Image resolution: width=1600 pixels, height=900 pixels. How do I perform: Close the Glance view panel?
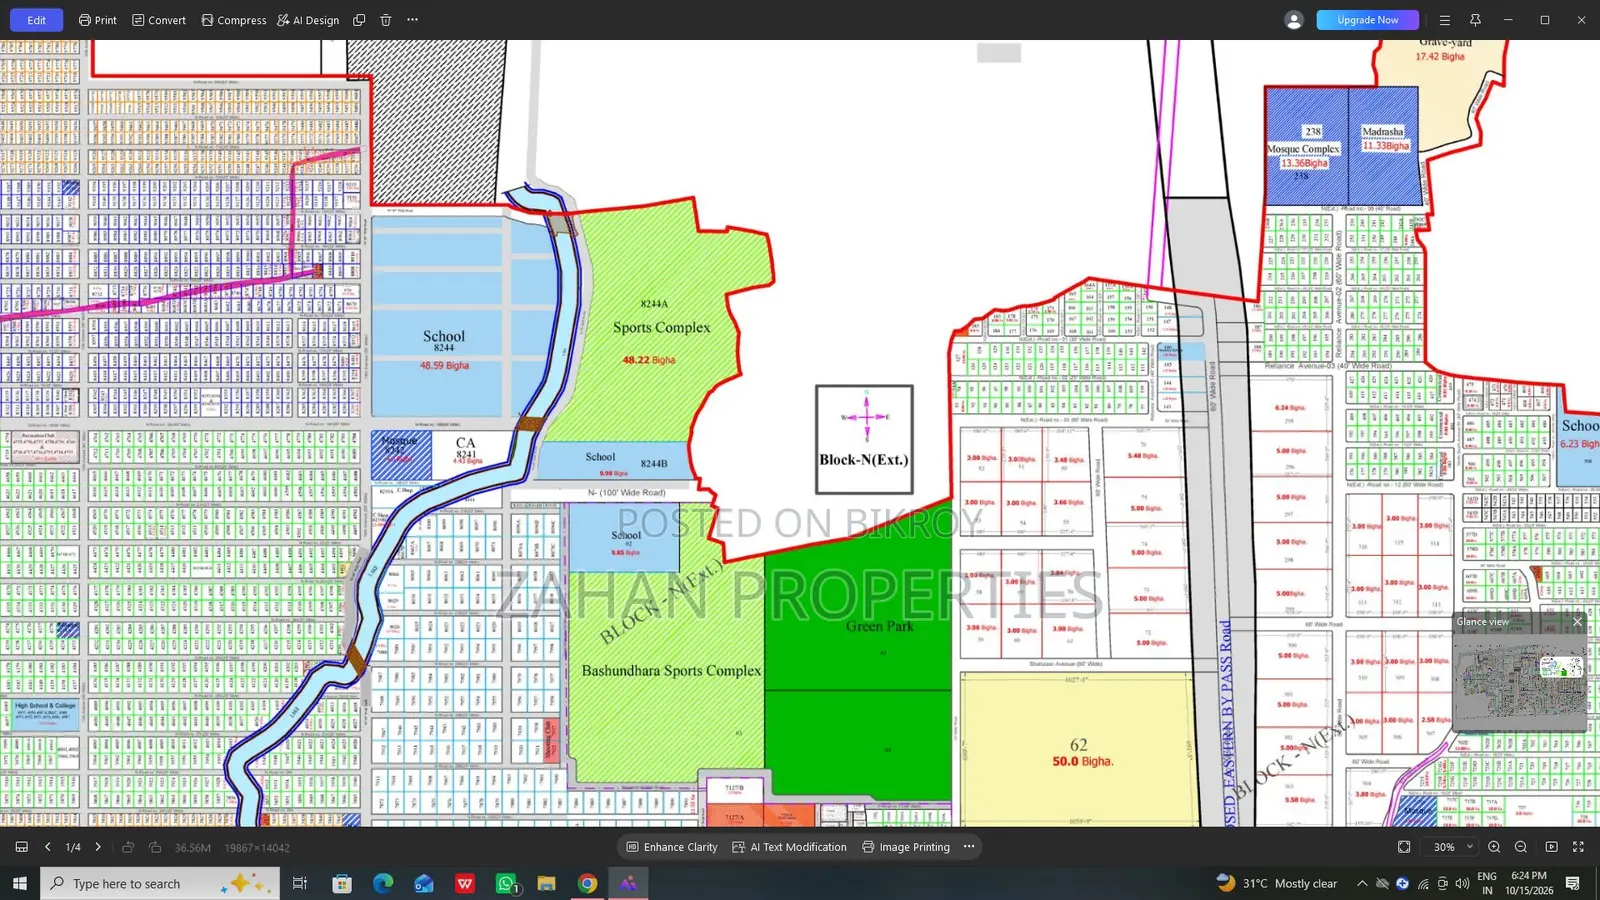(x=1577, y=622)
